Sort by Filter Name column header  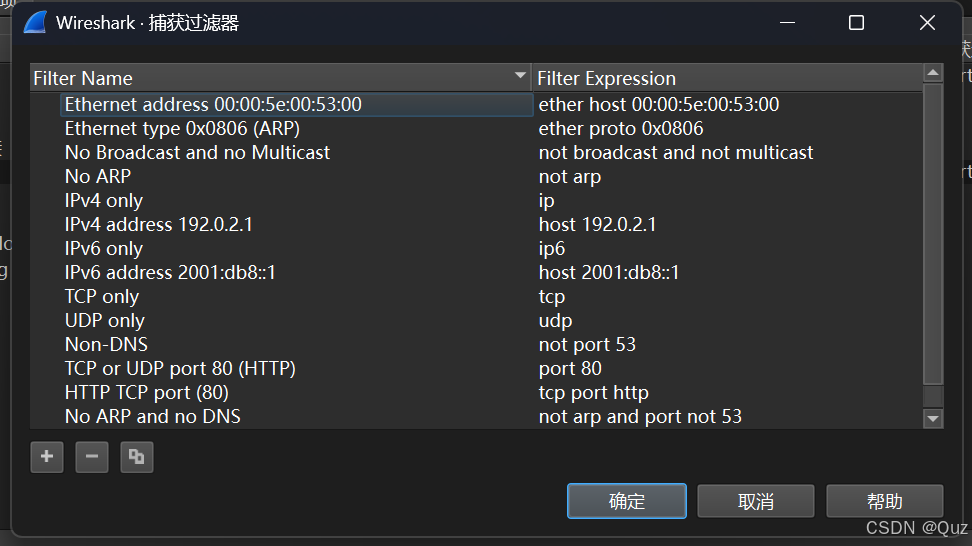(x=281, y=78)
